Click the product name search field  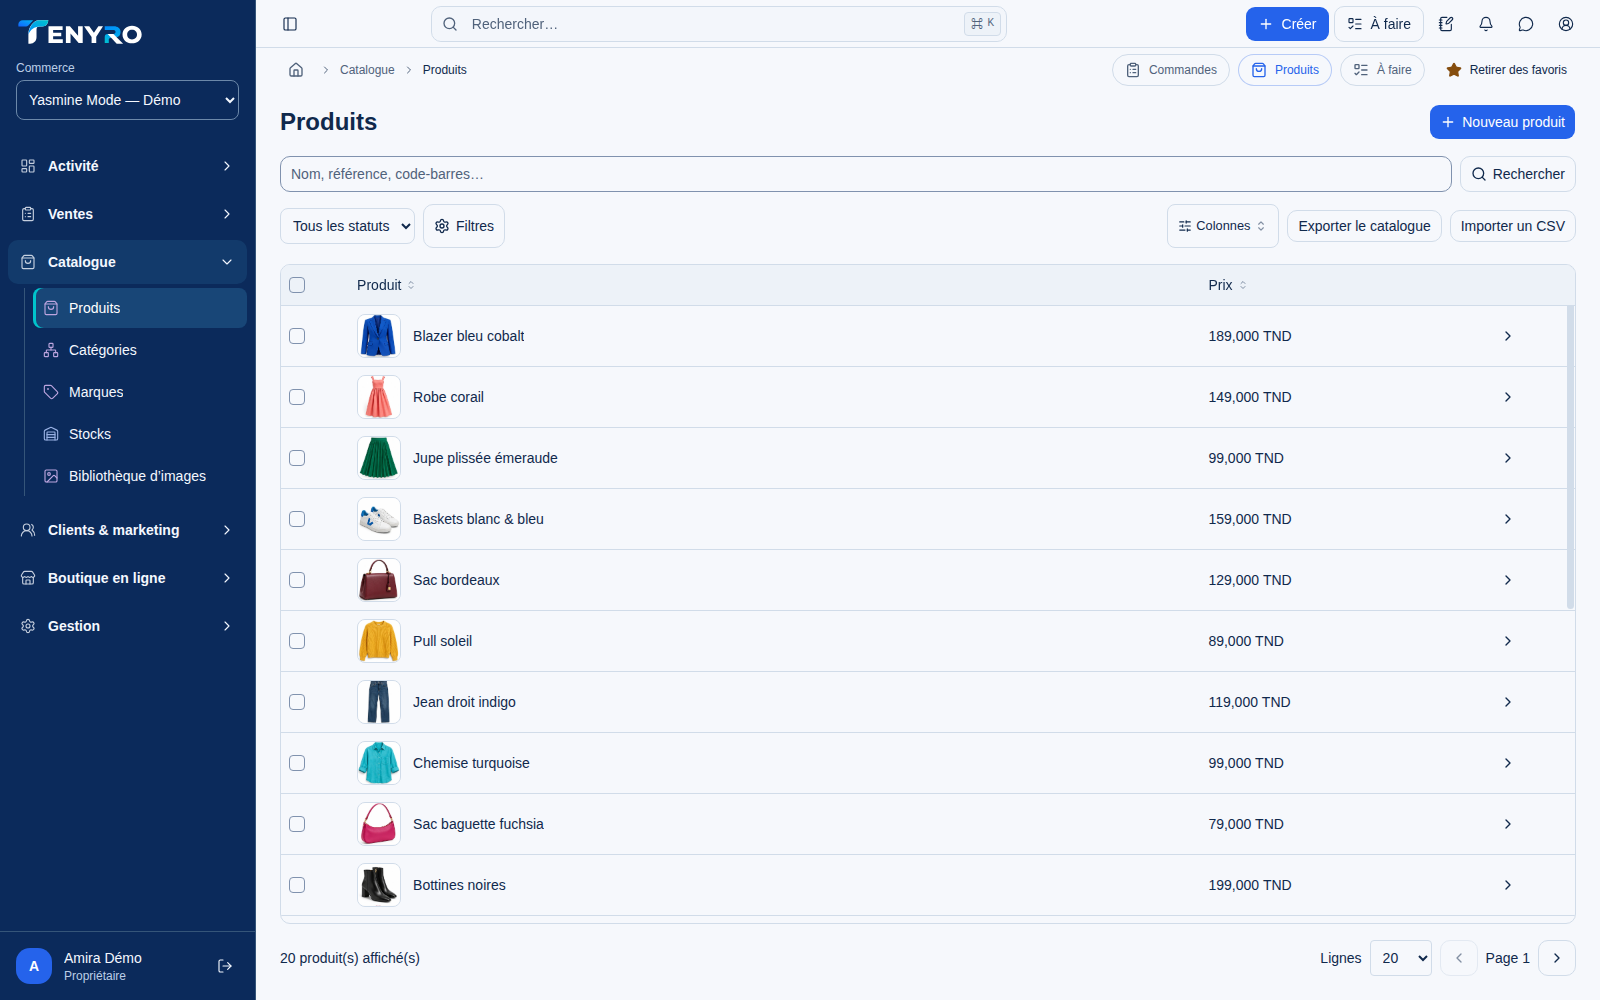click(866, 174)
